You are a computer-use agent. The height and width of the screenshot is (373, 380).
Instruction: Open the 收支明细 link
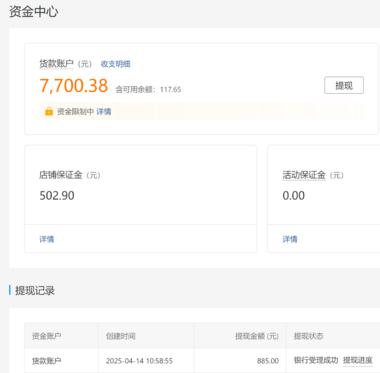coord(115,64)
